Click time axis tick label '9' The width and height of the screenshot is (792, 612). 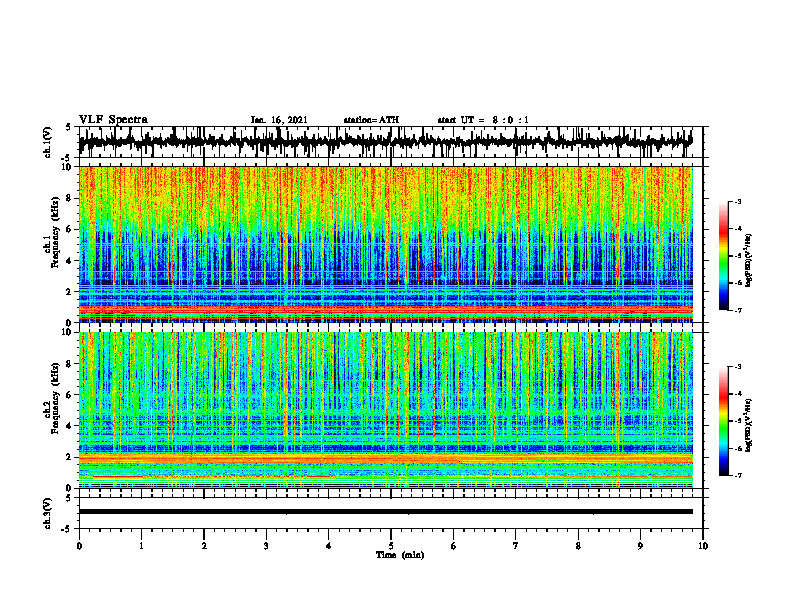click(640, 546)
